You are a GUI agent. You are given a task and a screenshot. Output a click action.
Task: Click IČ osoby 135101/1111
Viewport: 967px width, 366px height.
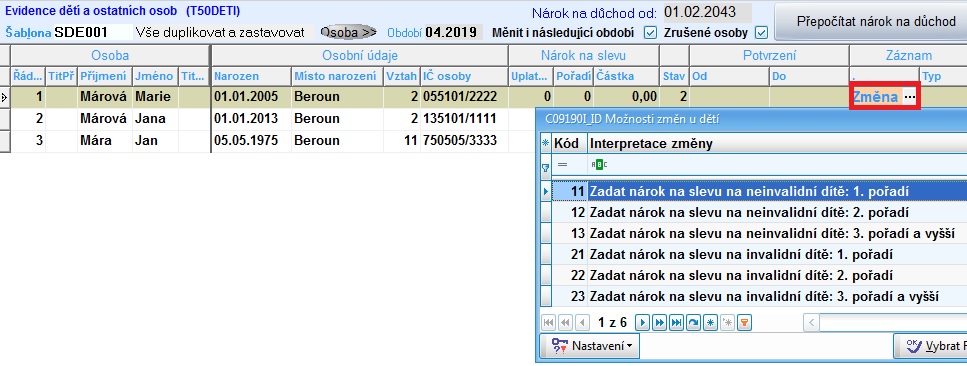pyautogui.click(x=464, y=119)
